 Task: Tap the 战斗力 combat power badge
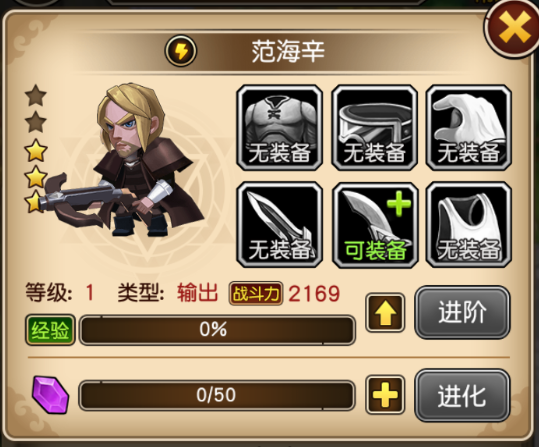(256, 294)
